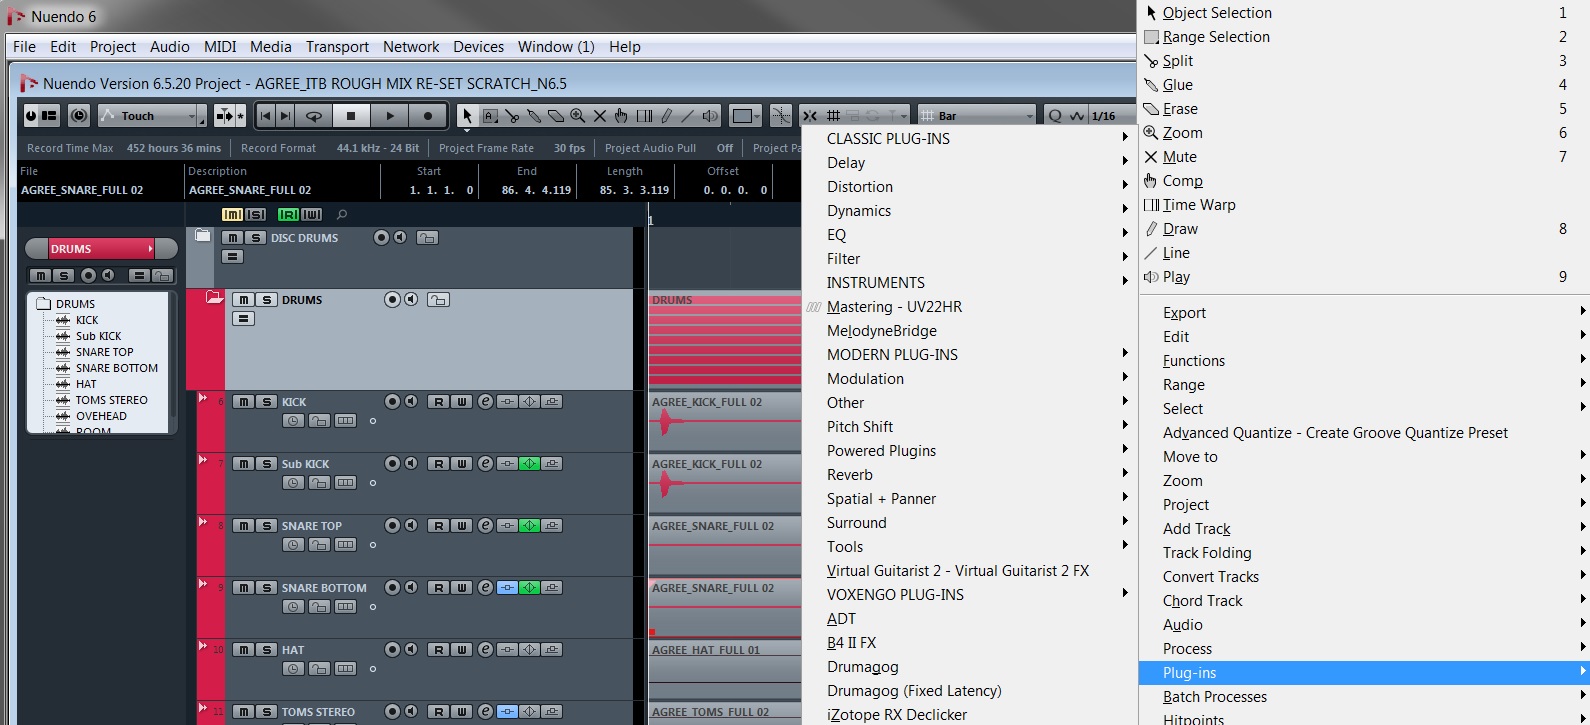Select the Glue tool in toolbar
The width and height of the screenshot is (1590, 725).
coord(534,116)
